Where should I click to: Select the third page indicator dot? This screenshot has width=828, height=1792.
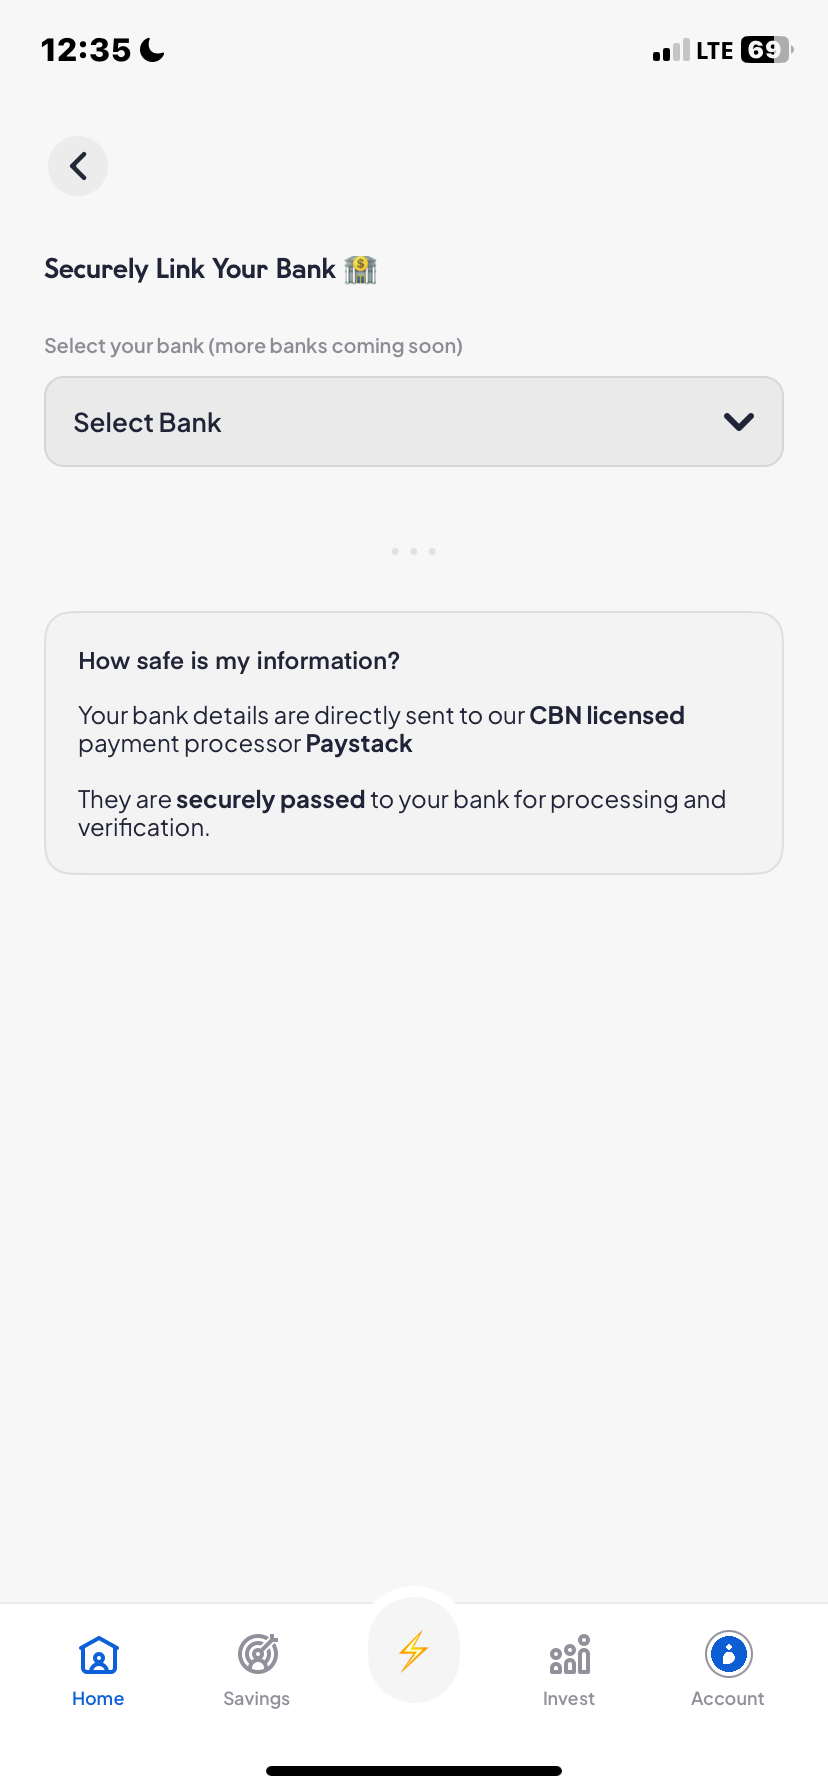click(x=432, y=550)
